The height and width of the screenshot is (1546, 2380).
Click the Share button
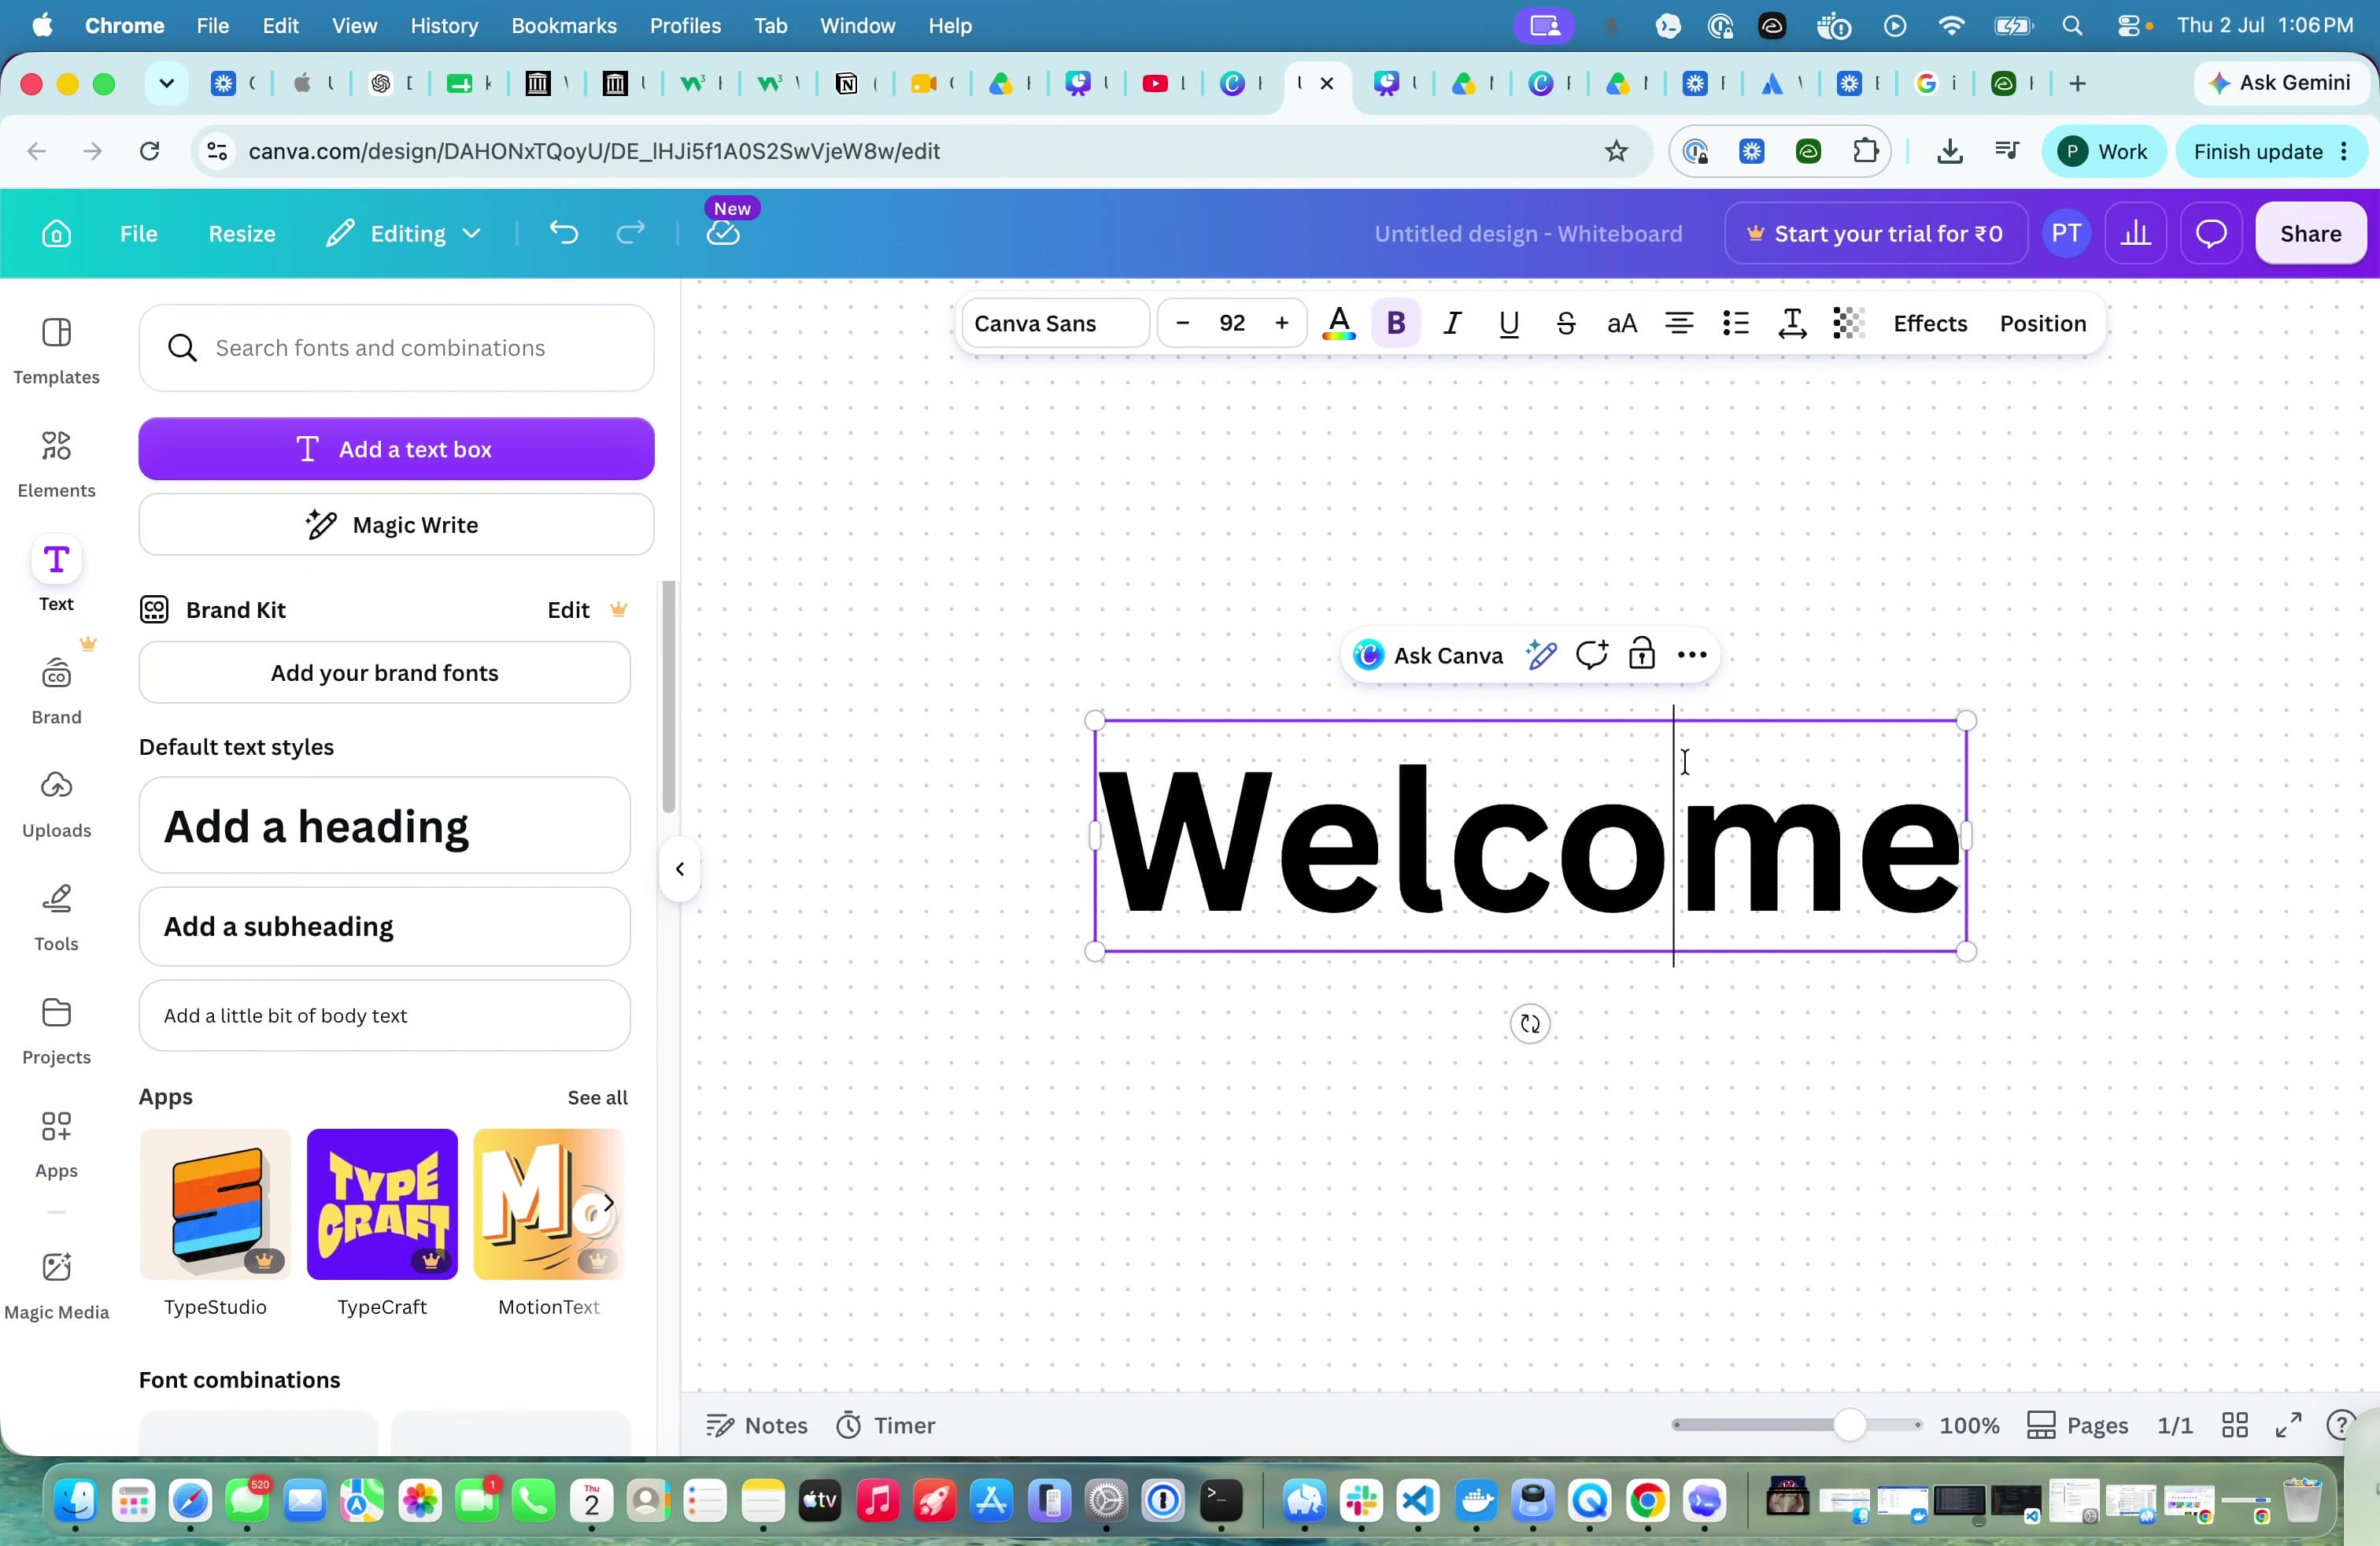pos(2310,234)
